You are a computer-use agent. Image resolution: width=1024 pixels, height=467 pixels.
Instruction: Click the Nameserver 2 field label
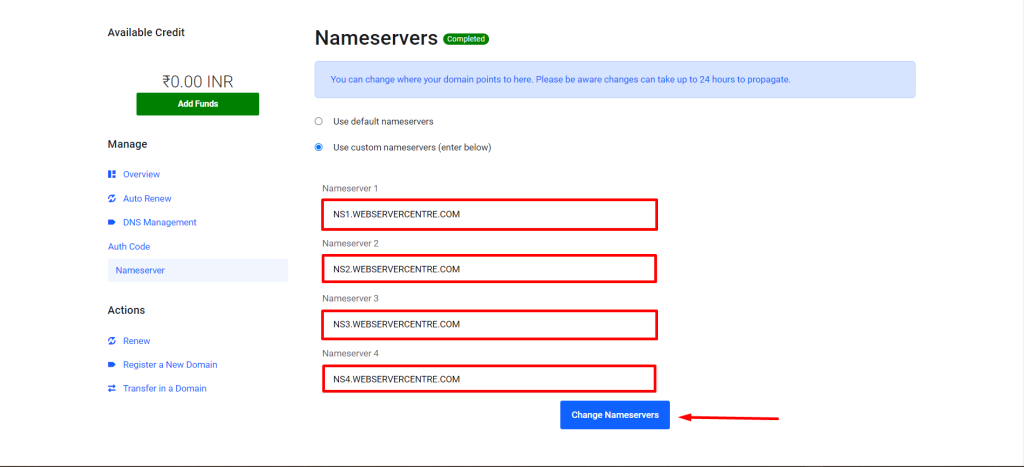[351, 243]
